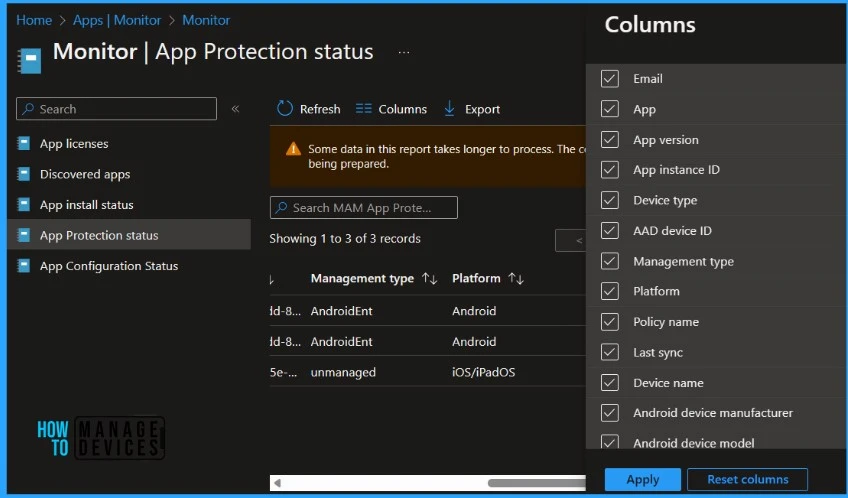The width and height of the screenshot is (848, 498).
Task: Click the Management type column header
Action: pos(362,278)
